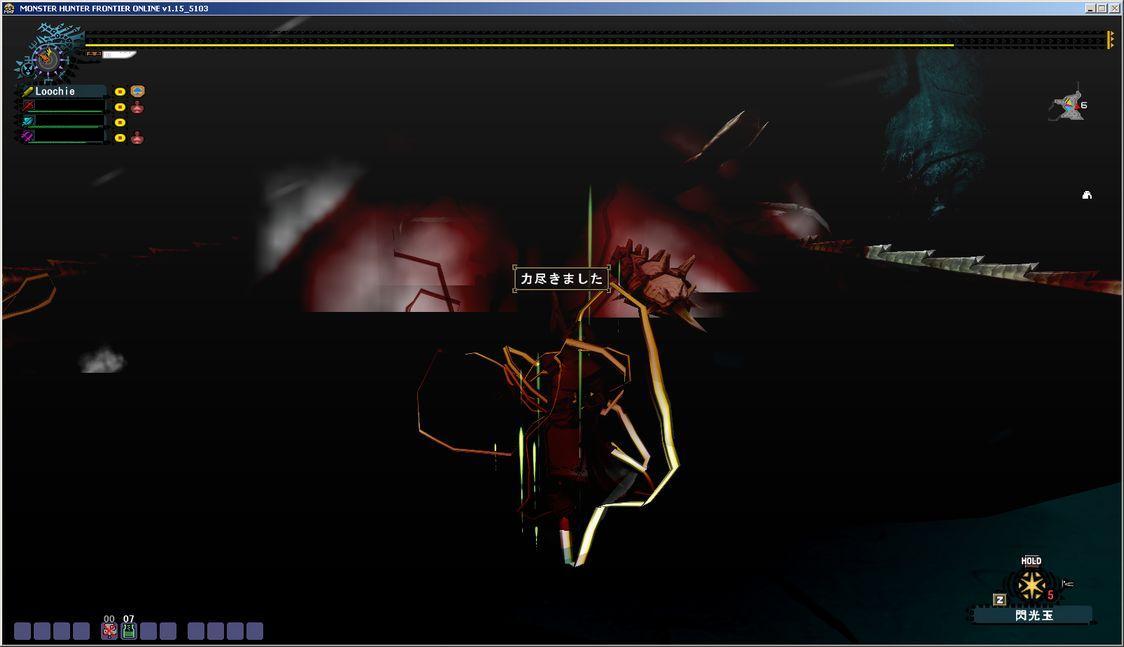Screen dimensions: 1124x647
Task: Click the 07 item count number
Action: click(x=128, y=618)
